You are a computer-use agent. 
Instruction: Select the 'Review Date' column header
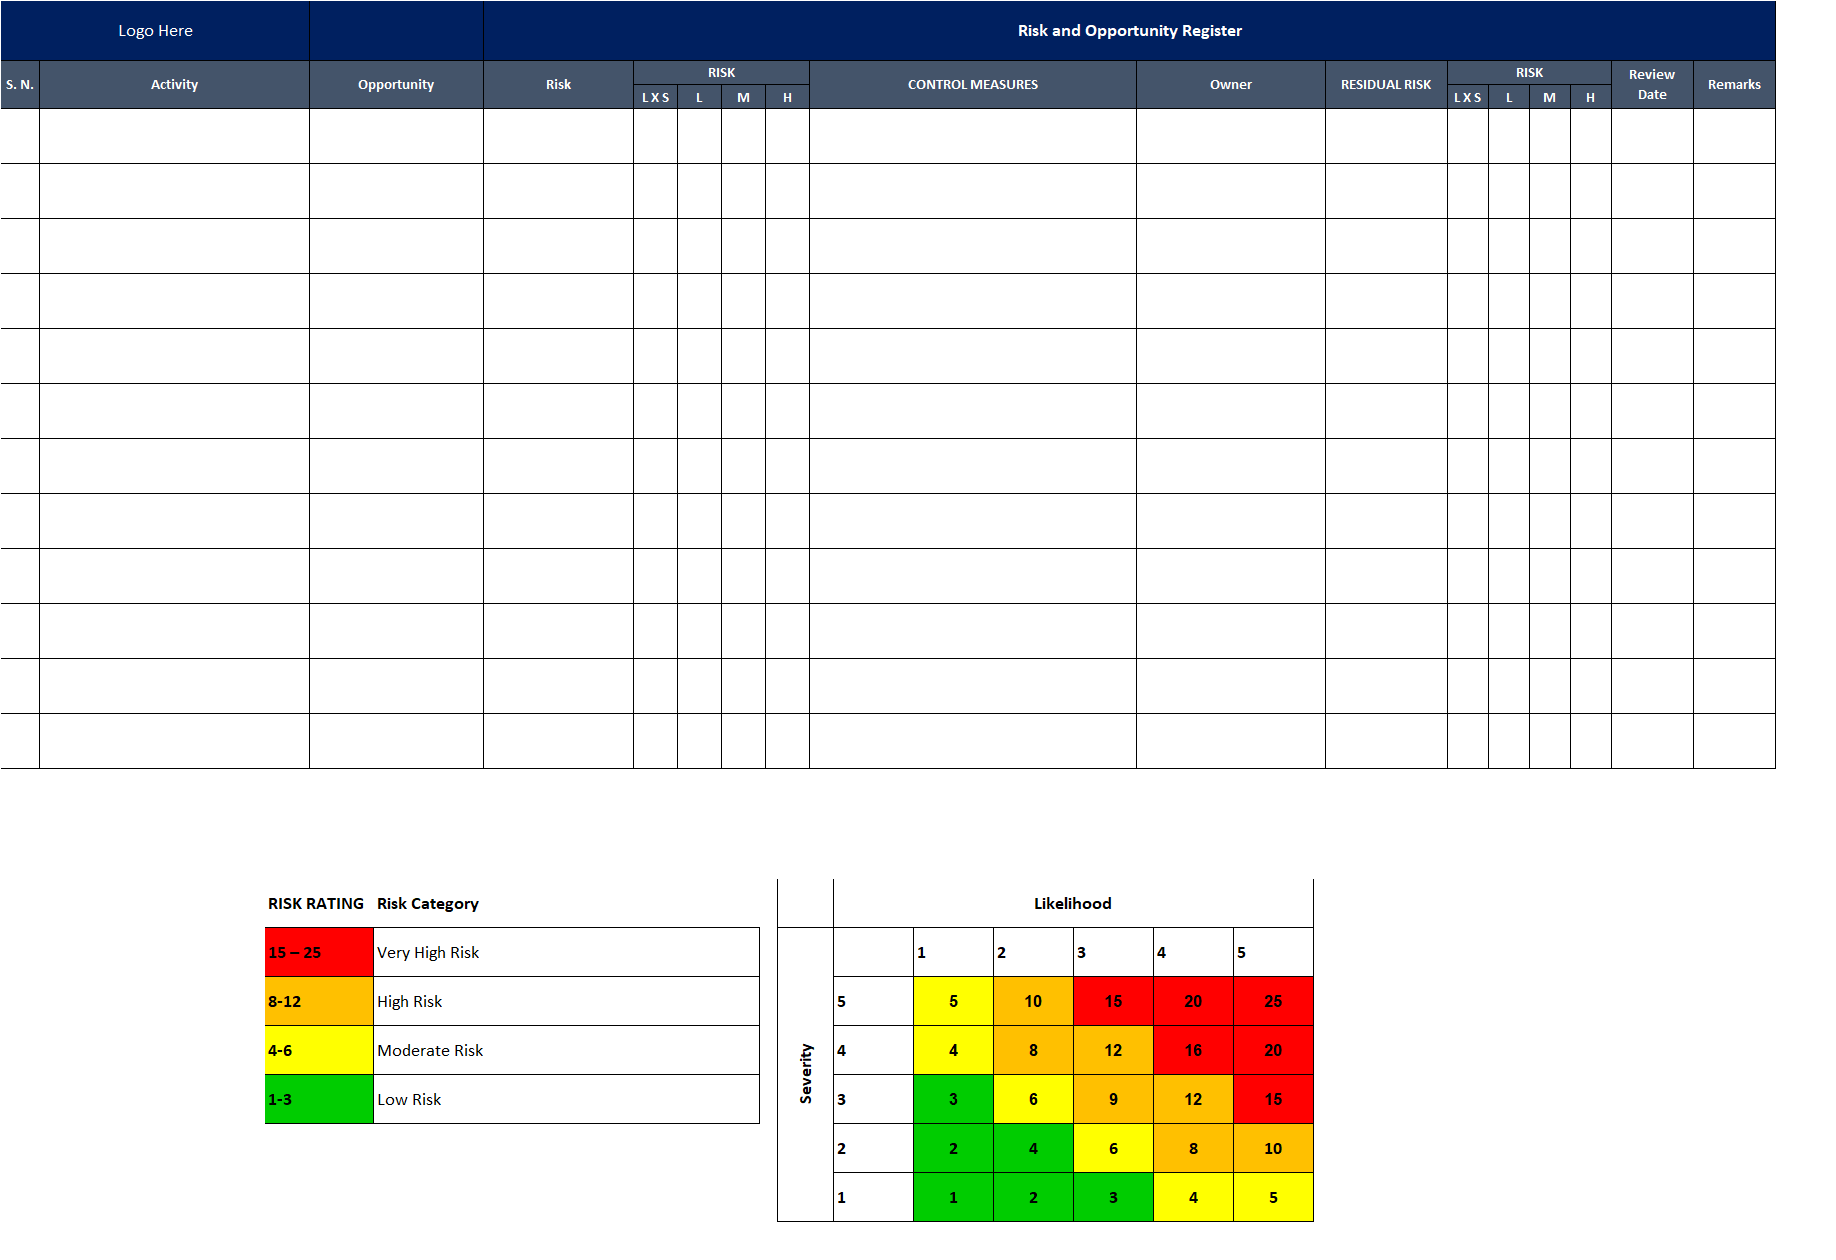tap(1652, 85)
